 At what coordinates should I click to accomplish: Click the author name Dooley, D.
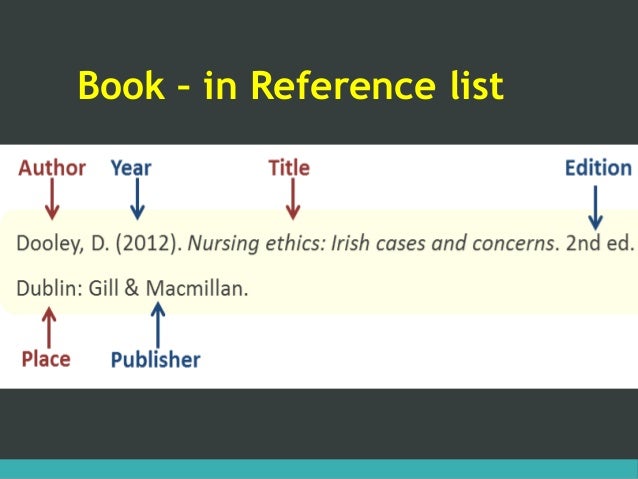pyautogui.click(x=63, y=244)
